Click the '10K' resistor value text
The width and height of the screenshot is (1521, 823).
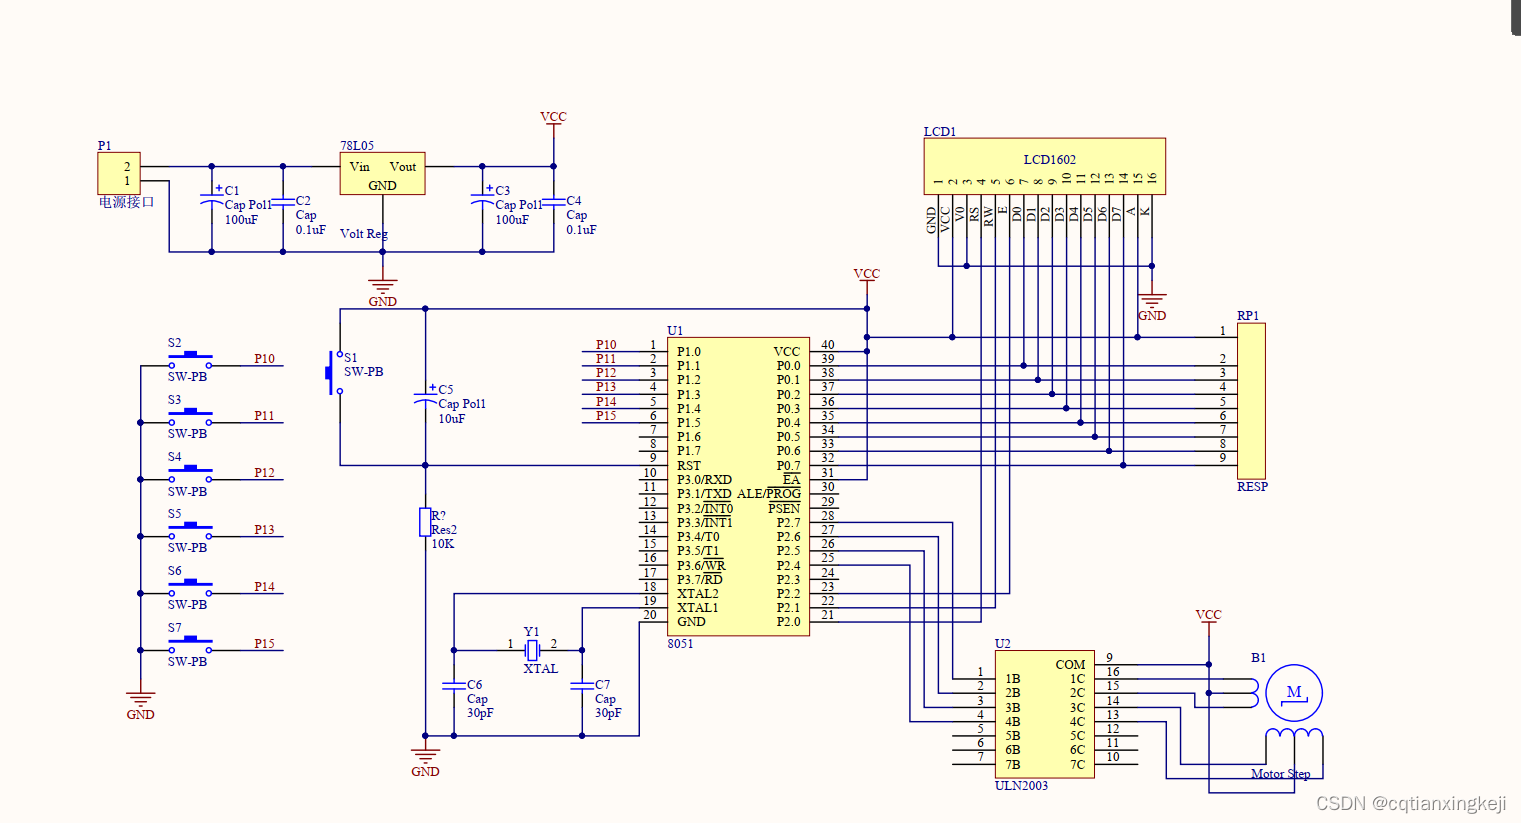[x=443, y=544]
